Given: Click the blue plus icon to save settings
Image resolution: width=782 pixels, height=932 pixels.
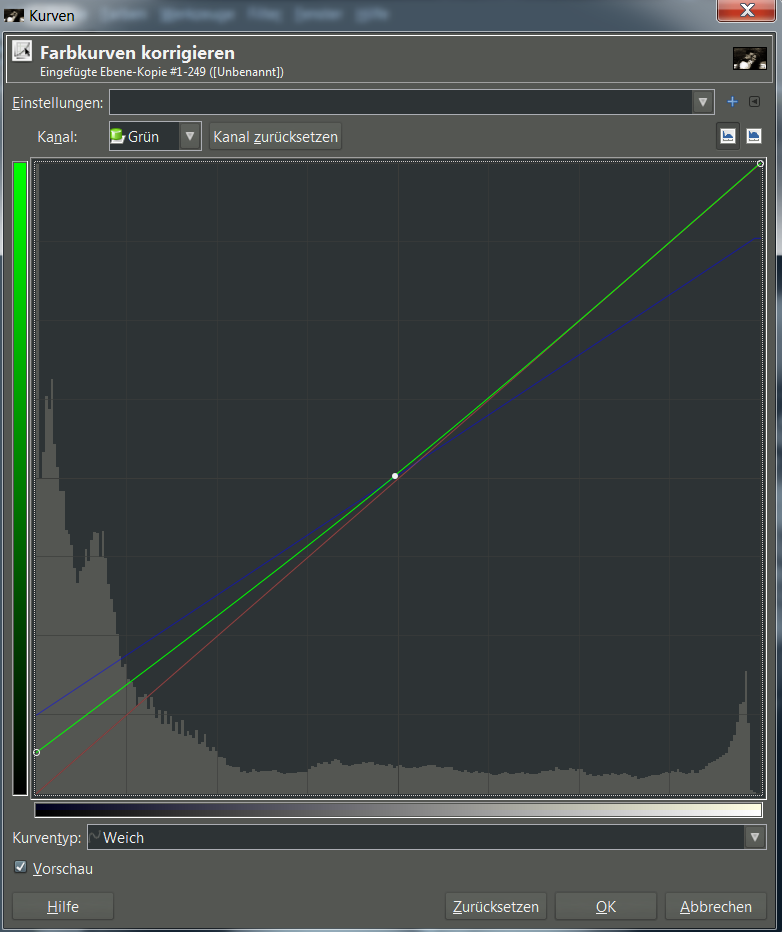Looking at the screenshot, I should coord(732,102).
